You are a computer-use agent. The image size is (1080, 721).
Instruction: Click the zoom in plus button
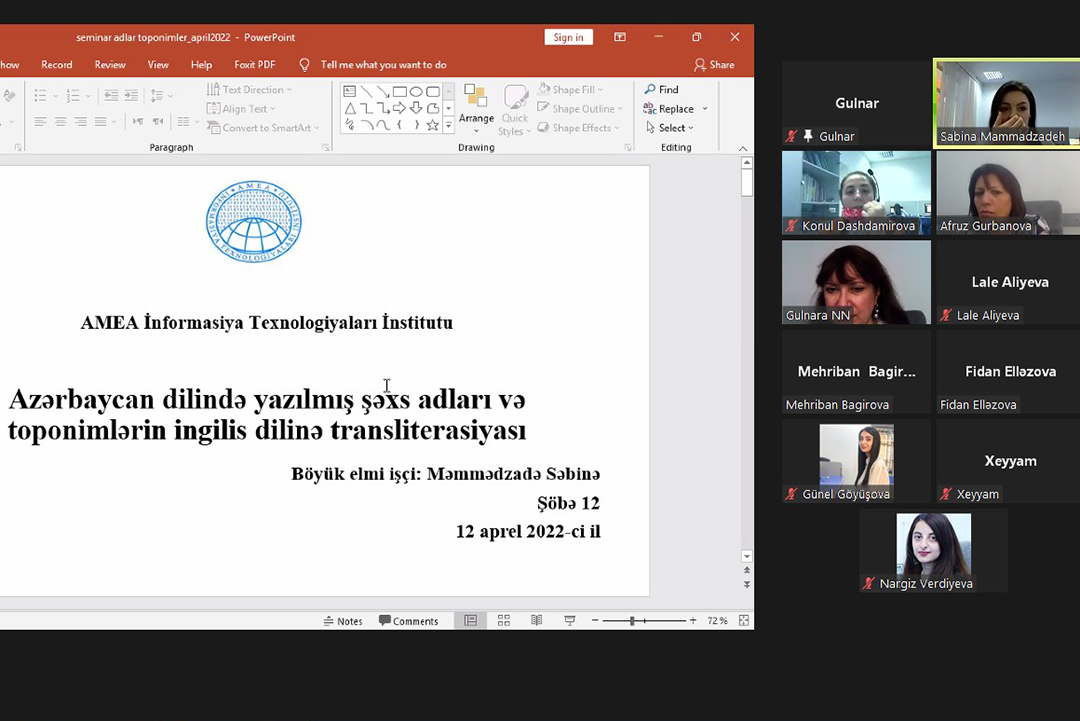693,620
